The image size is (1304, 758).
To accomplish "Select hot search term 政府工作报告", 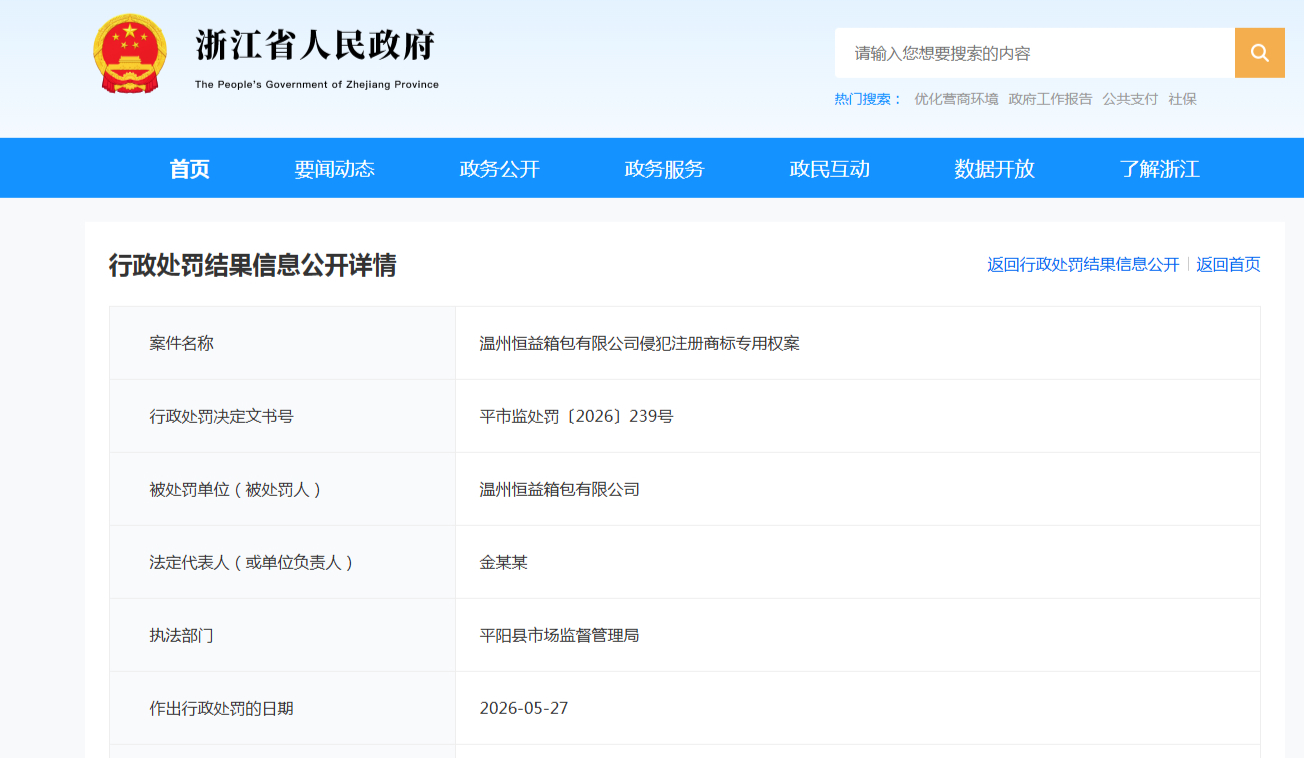I will pos(1050,99).
